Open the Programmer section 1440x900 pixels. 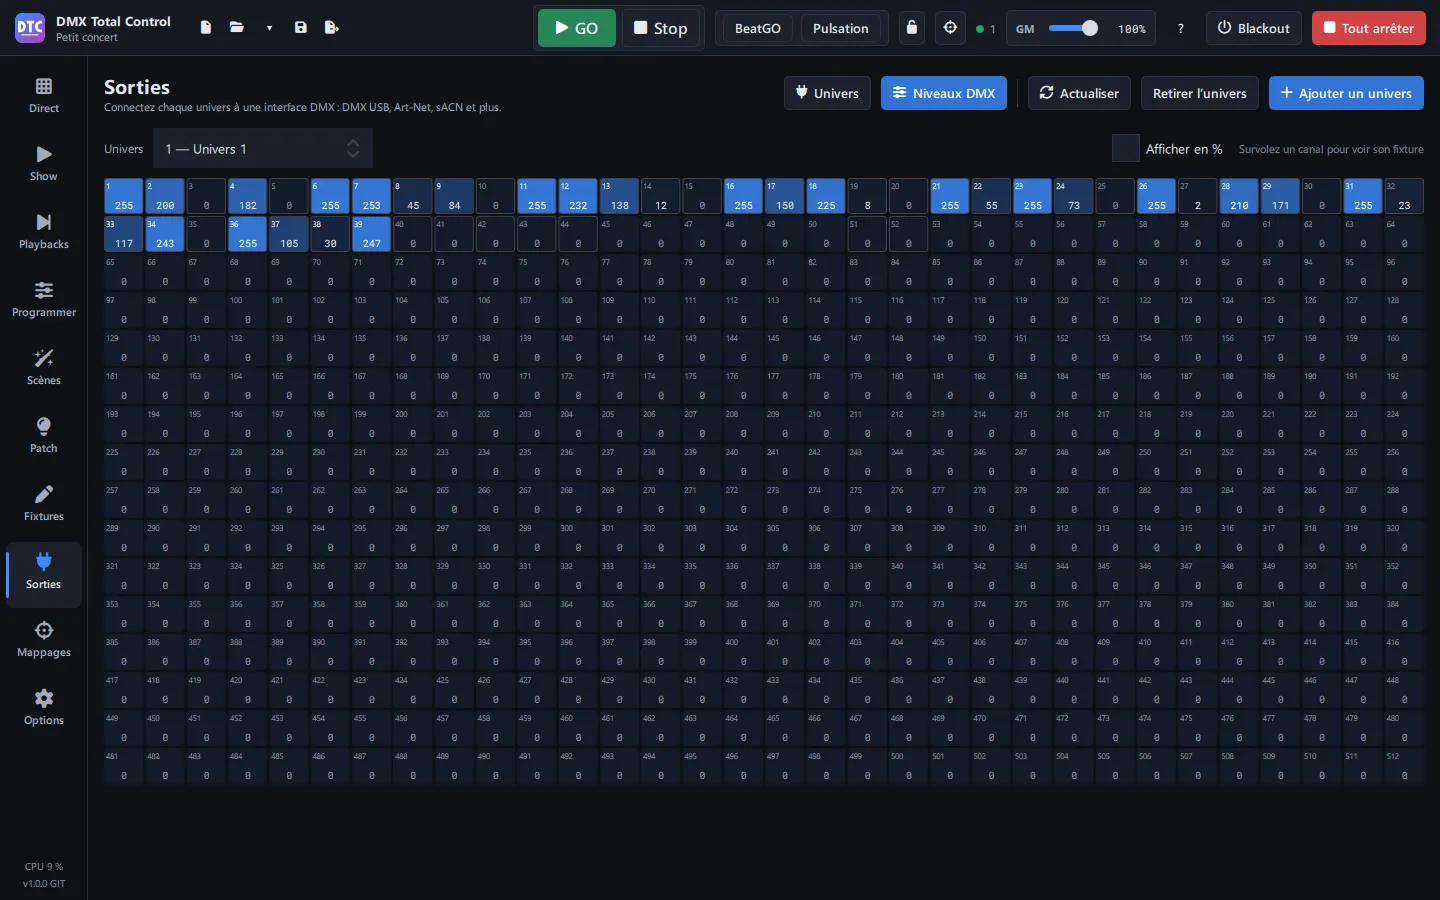tap(44, 300)
